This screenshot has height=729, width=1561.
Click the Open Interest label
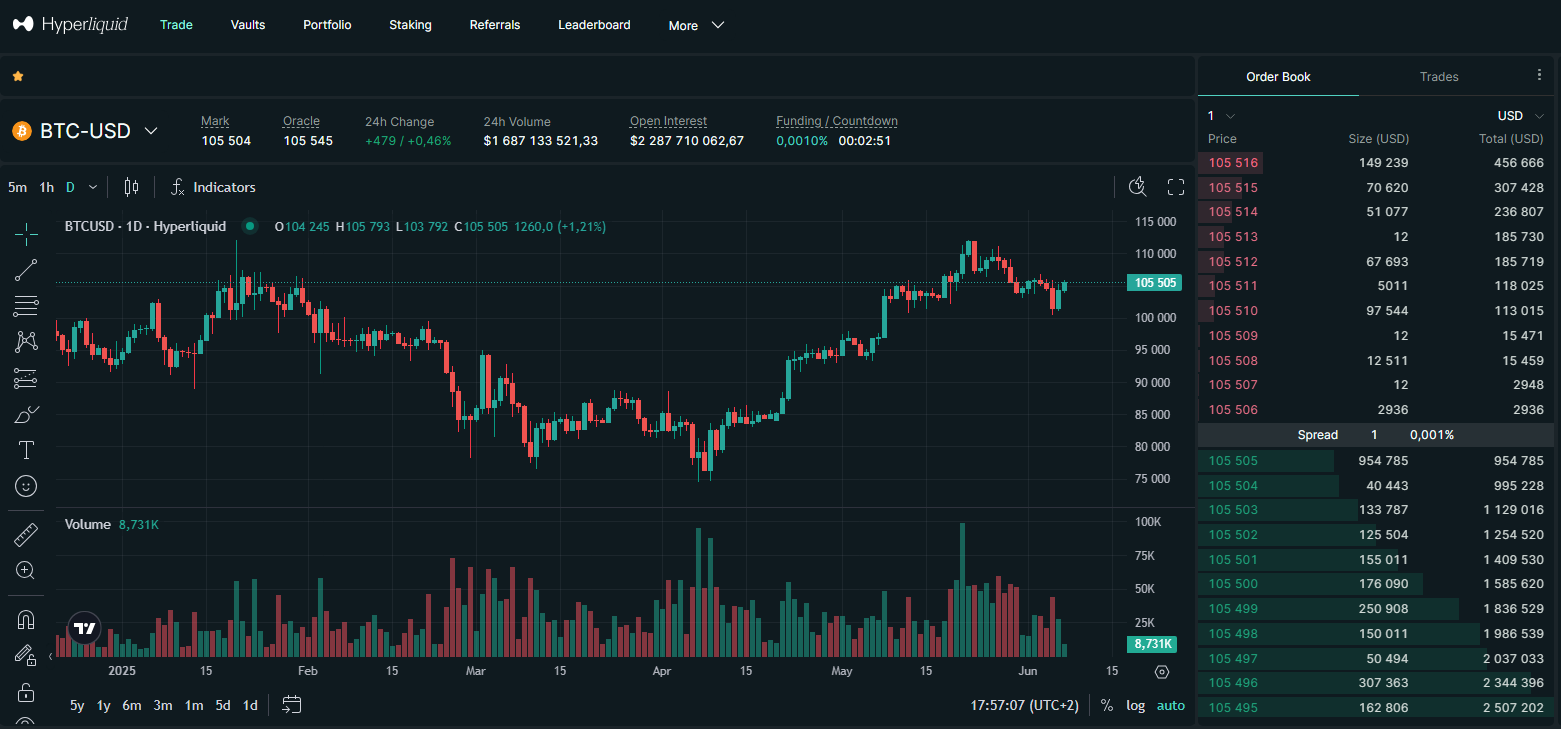click(x=668, y=121)
